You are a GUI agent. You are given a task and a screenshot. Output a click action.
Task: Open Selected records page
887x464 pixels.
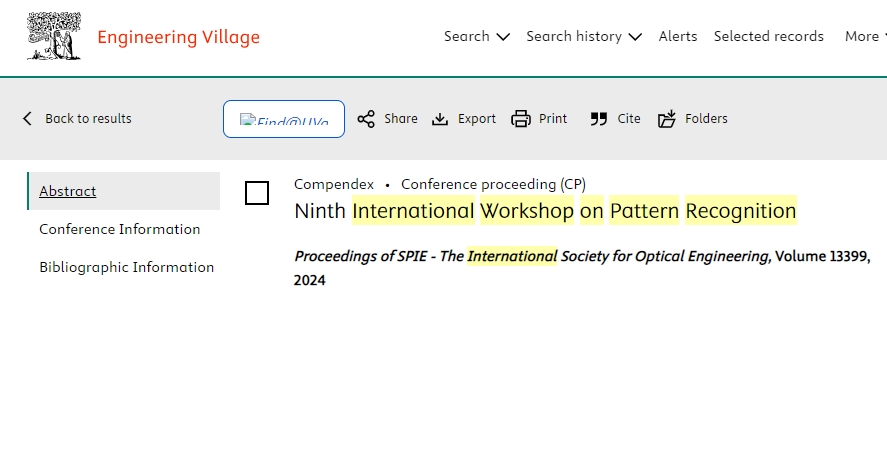point(768,37)
